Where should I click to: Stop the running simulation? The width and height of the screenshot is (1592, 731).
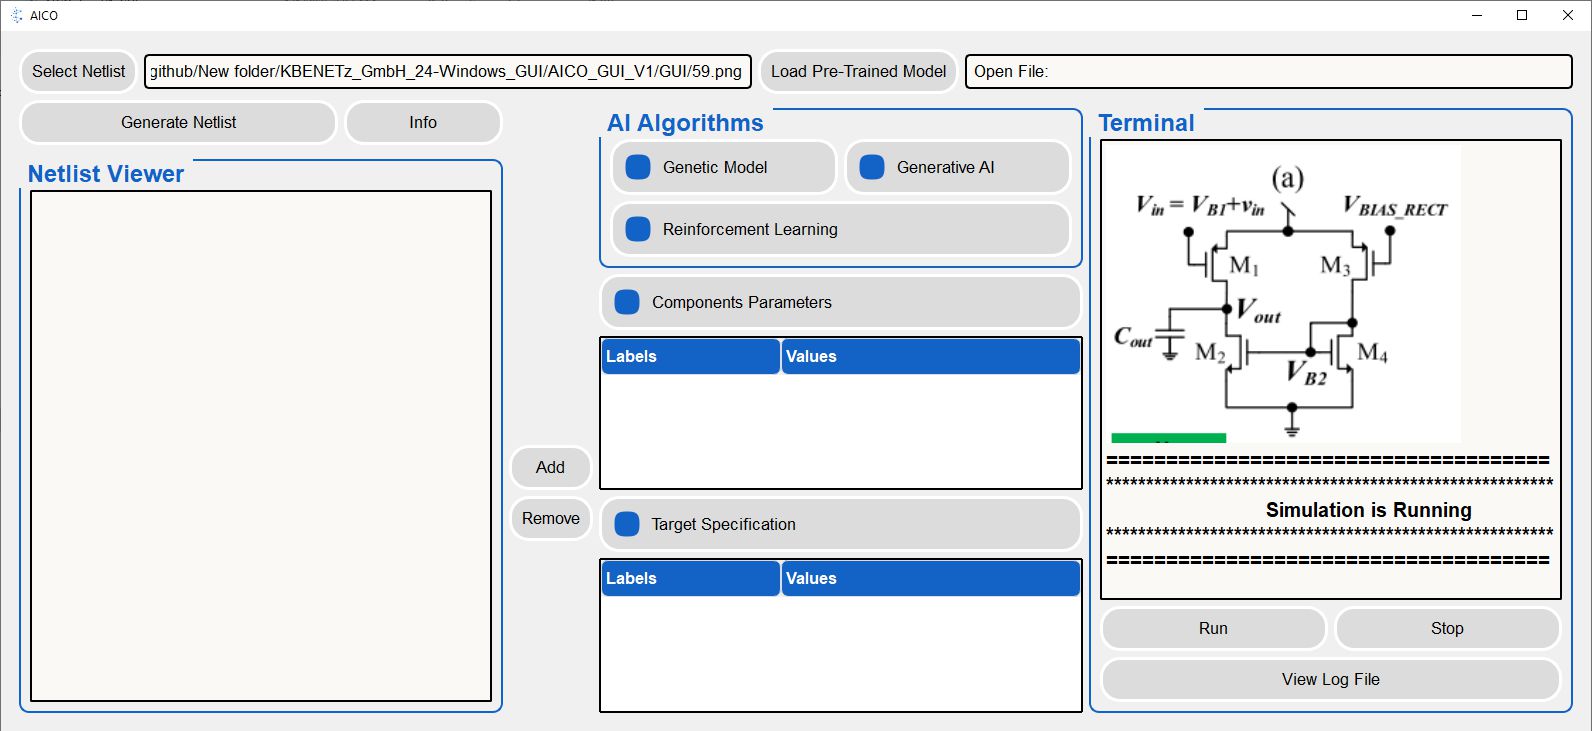click(1446, 628)
